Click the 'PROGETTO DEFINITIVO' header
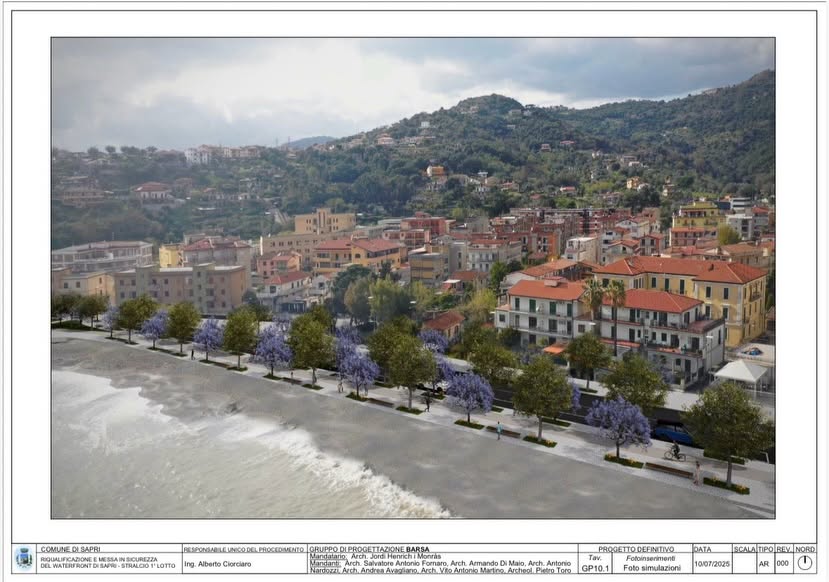 point(636,549)
